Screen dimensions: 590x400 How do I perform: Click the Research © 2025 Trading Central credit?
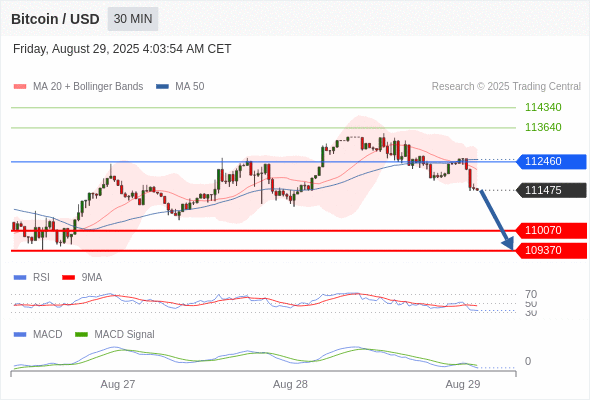[506, 87]
